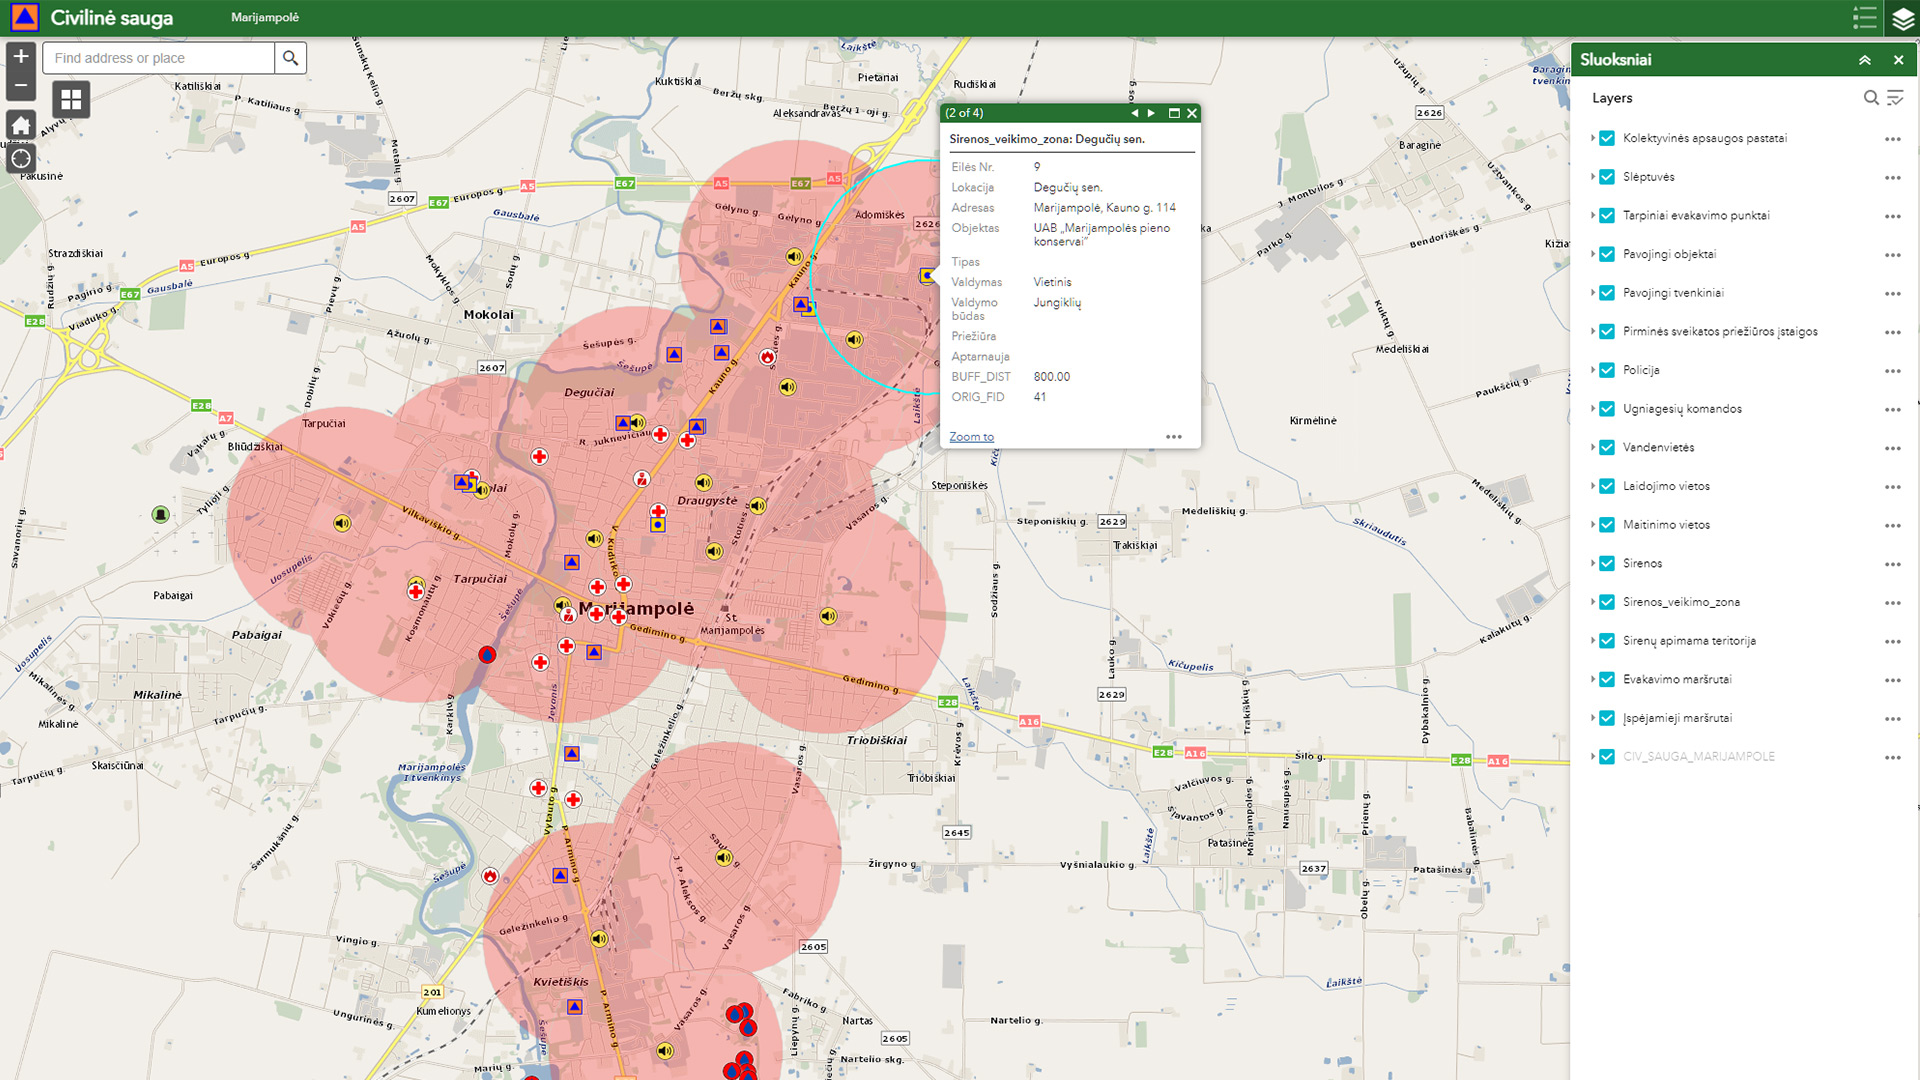
Task: Open options menu for Sirenos layer
Action: click(1892, 564)
